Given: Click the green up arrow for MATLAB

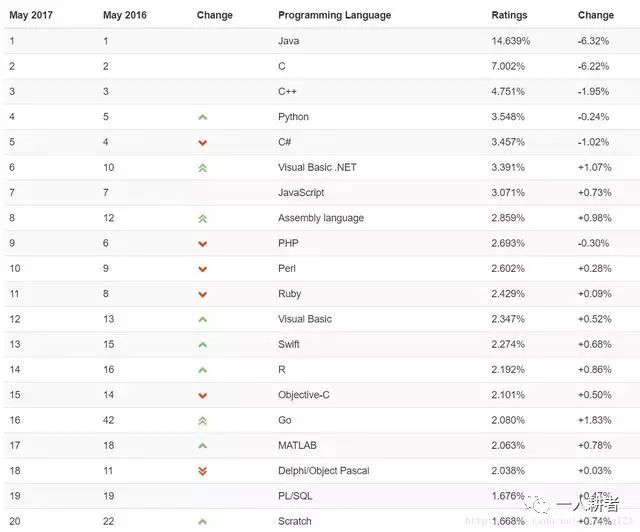Looking at the screenshot, I should coord(202,446).
